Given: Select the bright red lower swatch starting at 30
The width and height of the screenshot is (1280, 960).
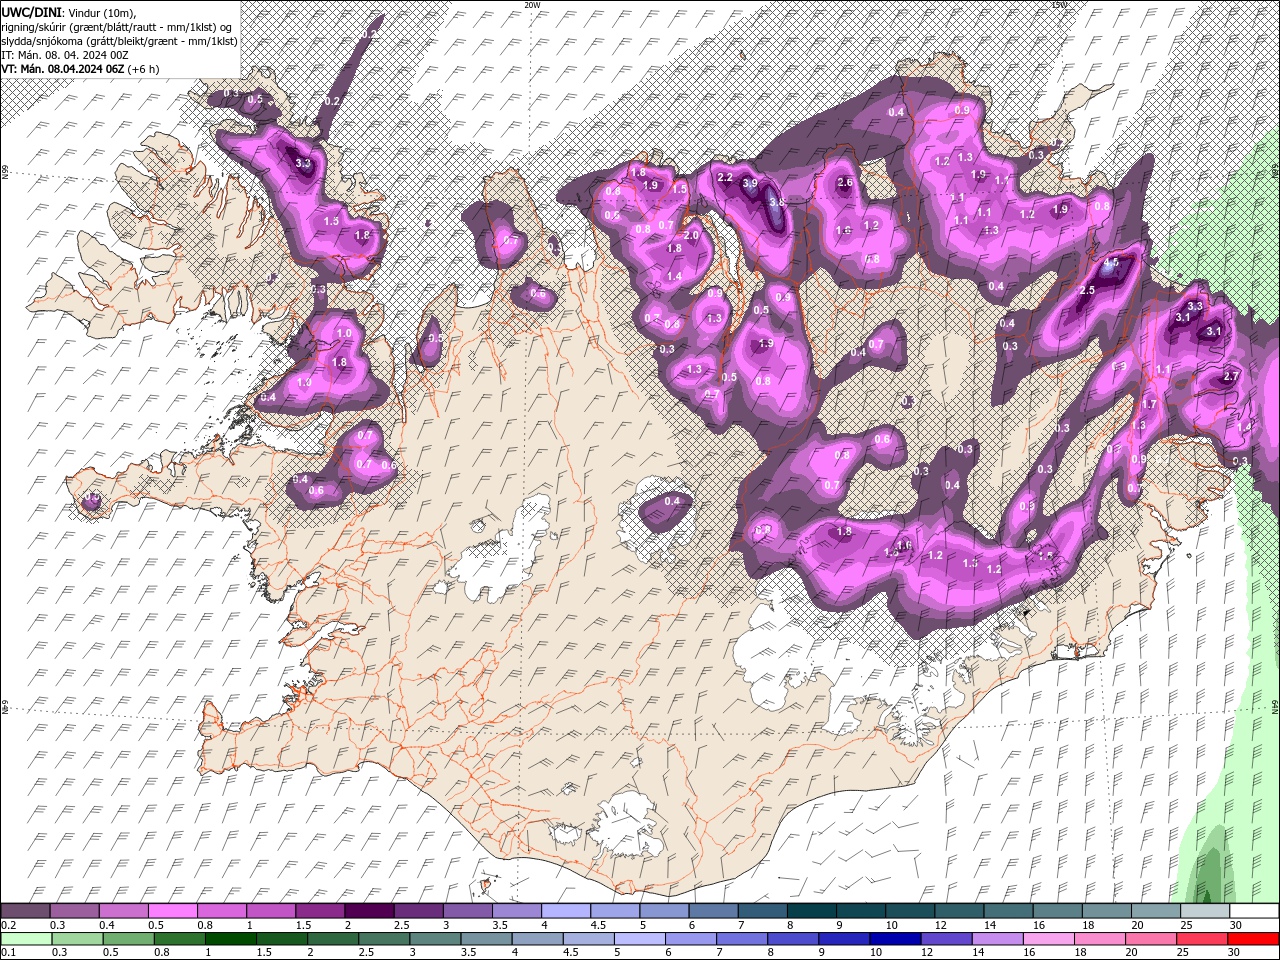Looking at the screenshot, I should point(1253,939).
